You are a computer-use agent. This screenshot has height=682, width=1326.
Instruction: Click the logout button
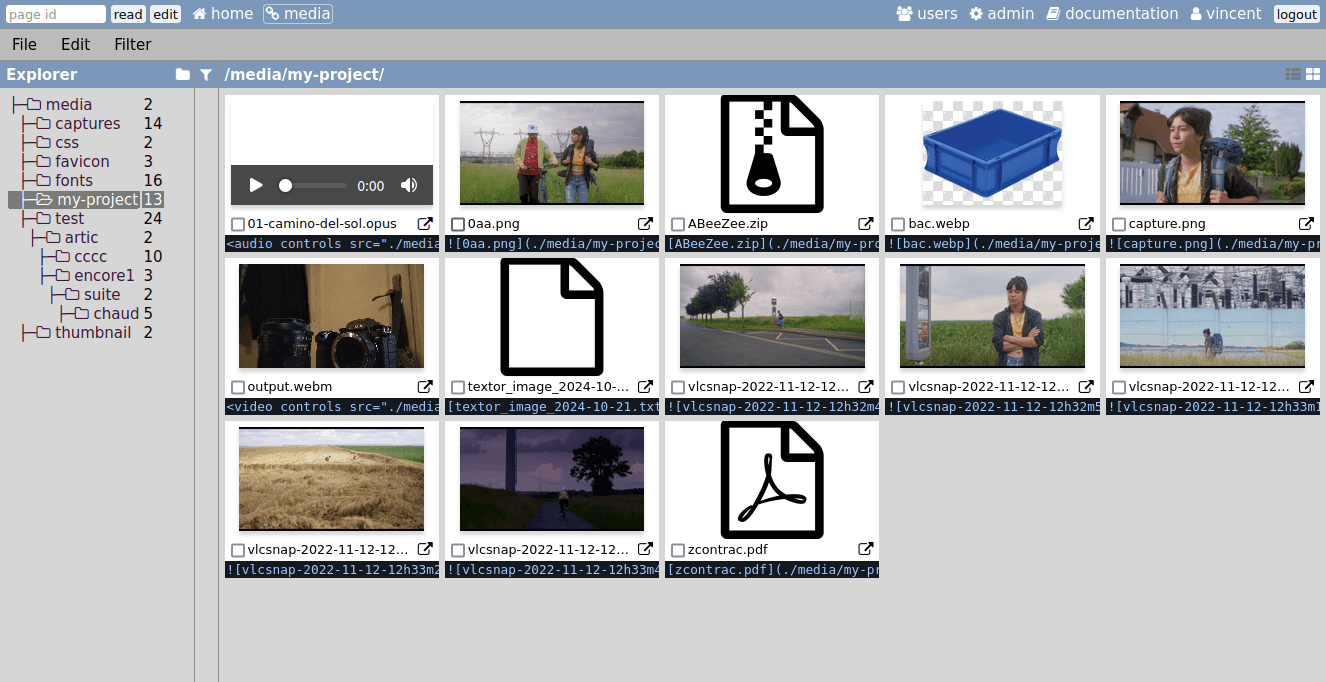pyautogui.click(x=1296, y=14)
